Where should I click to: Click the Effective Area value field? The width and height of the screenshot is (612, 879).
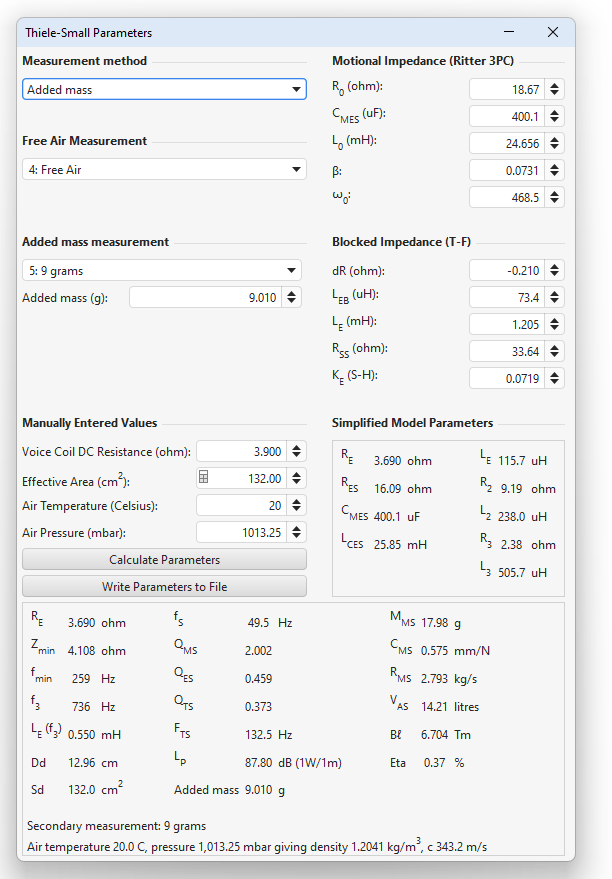(x=241, y=479)
